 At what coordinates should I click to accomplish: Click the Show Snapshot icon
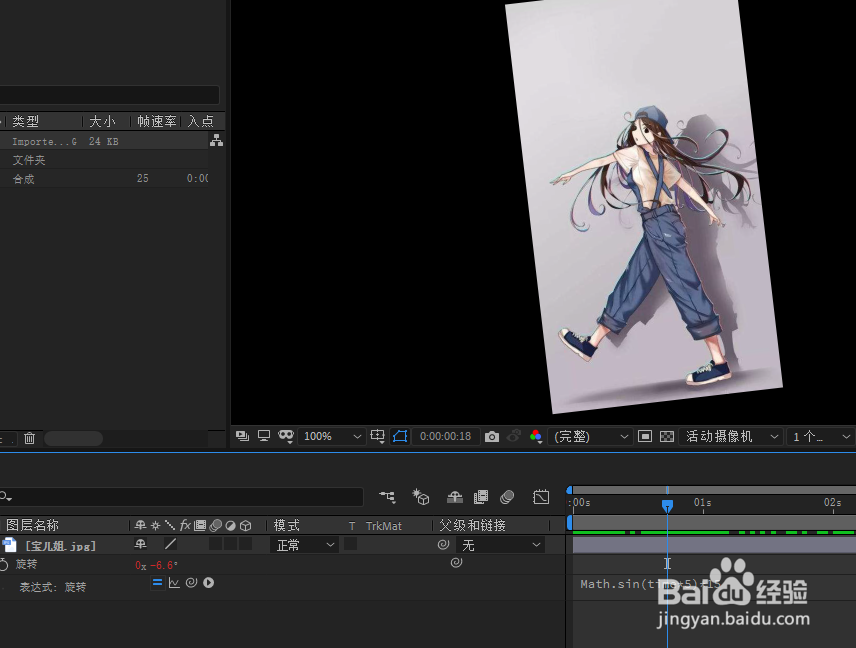click(514, 436)
